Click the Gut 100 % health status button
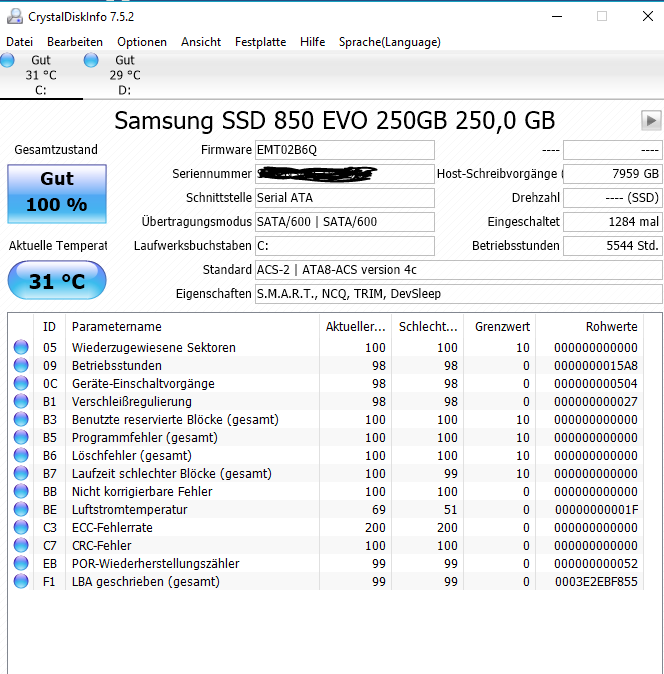The image size is (664, 674). coord(57,194)
